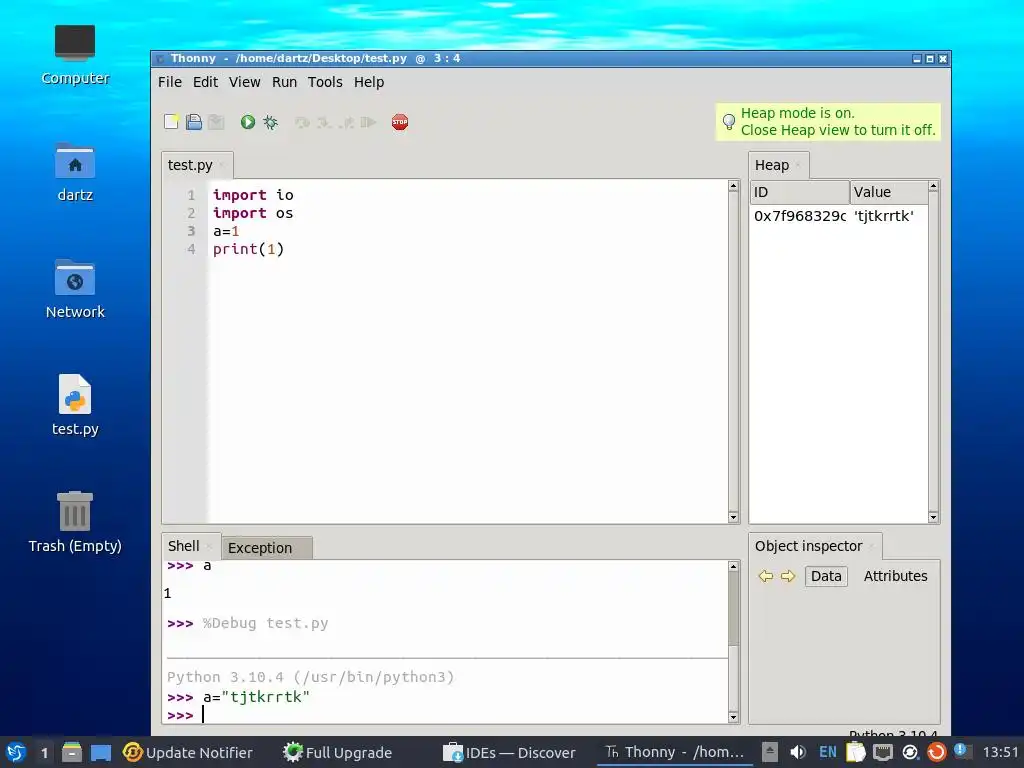The width and height of the screenshot is (1024, 768).
Task: Select heap value 'tjtkrrtk'
Action: pyautogui.click(x=884, y=216)
